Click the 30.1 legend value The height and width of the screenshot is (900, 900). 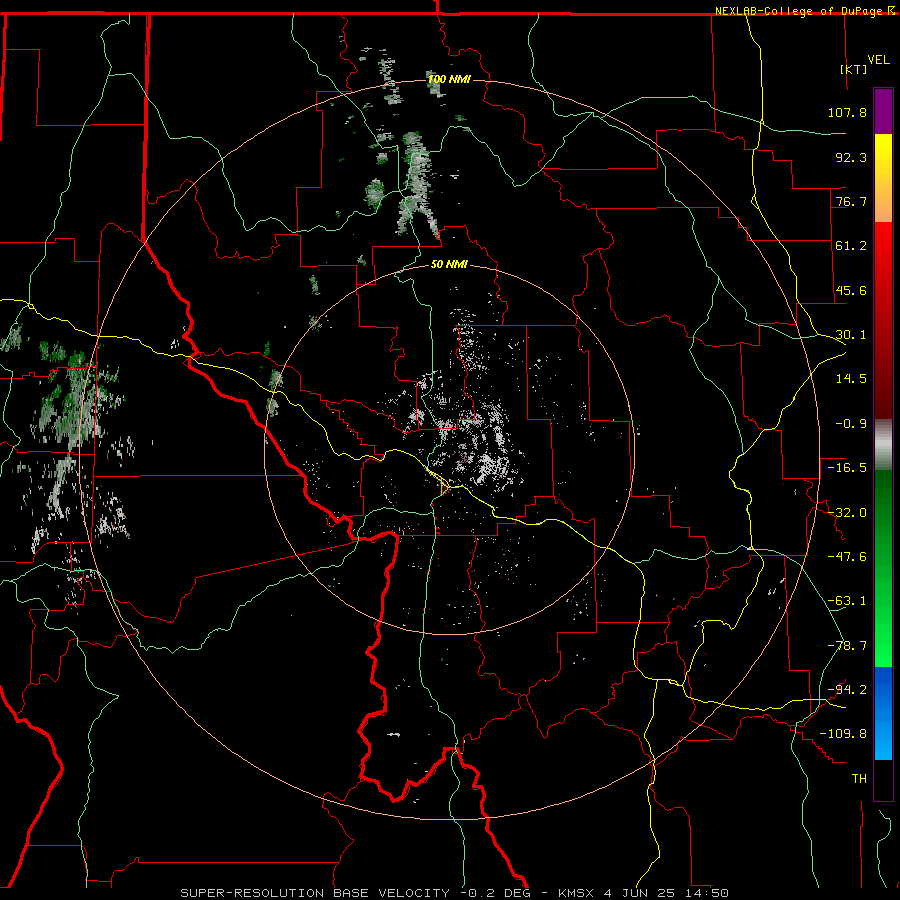pos(851,335)
